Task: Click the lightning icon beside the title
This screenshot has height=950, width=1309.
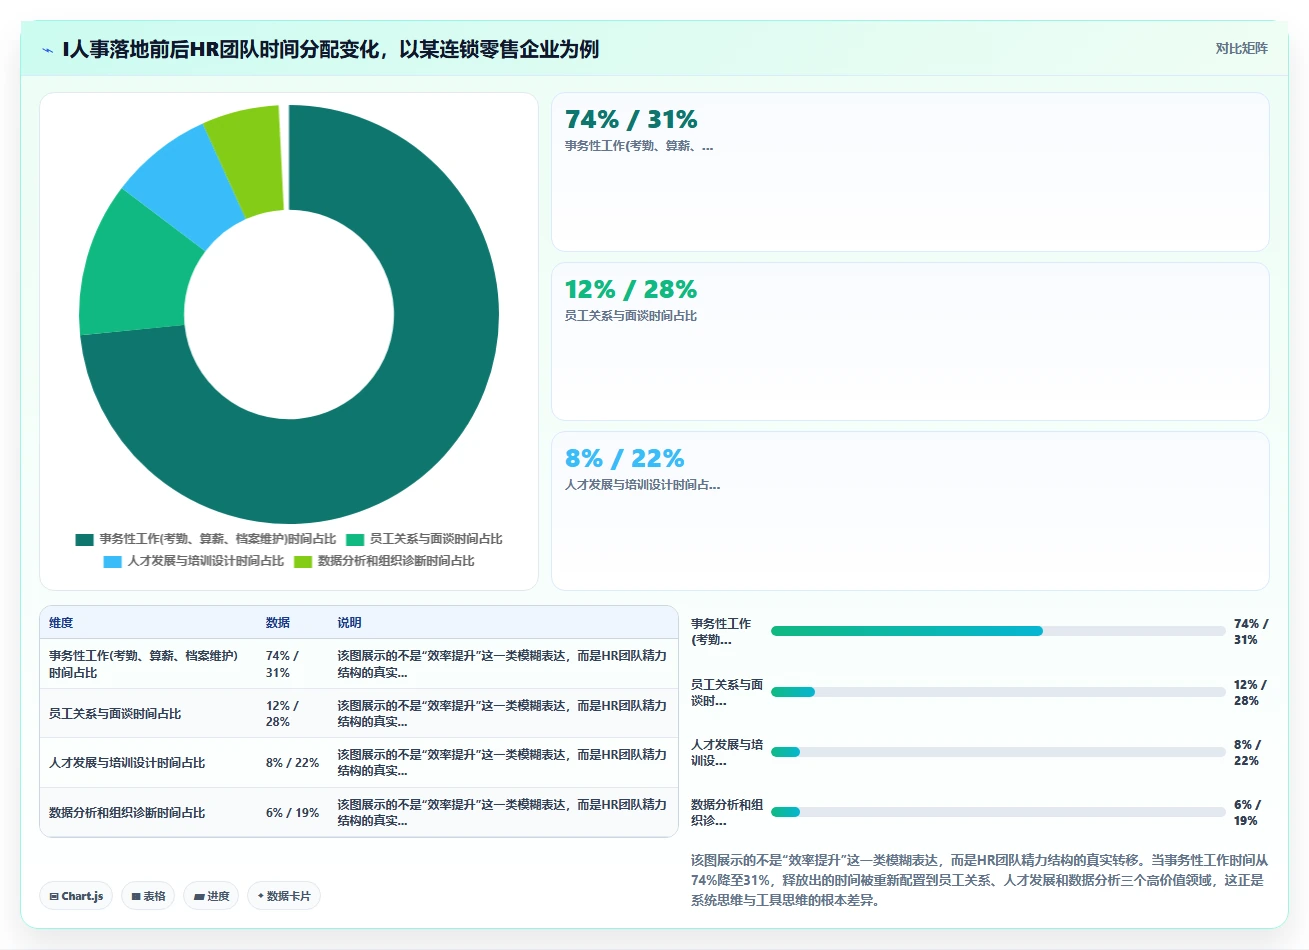Action: coord(47,50)
